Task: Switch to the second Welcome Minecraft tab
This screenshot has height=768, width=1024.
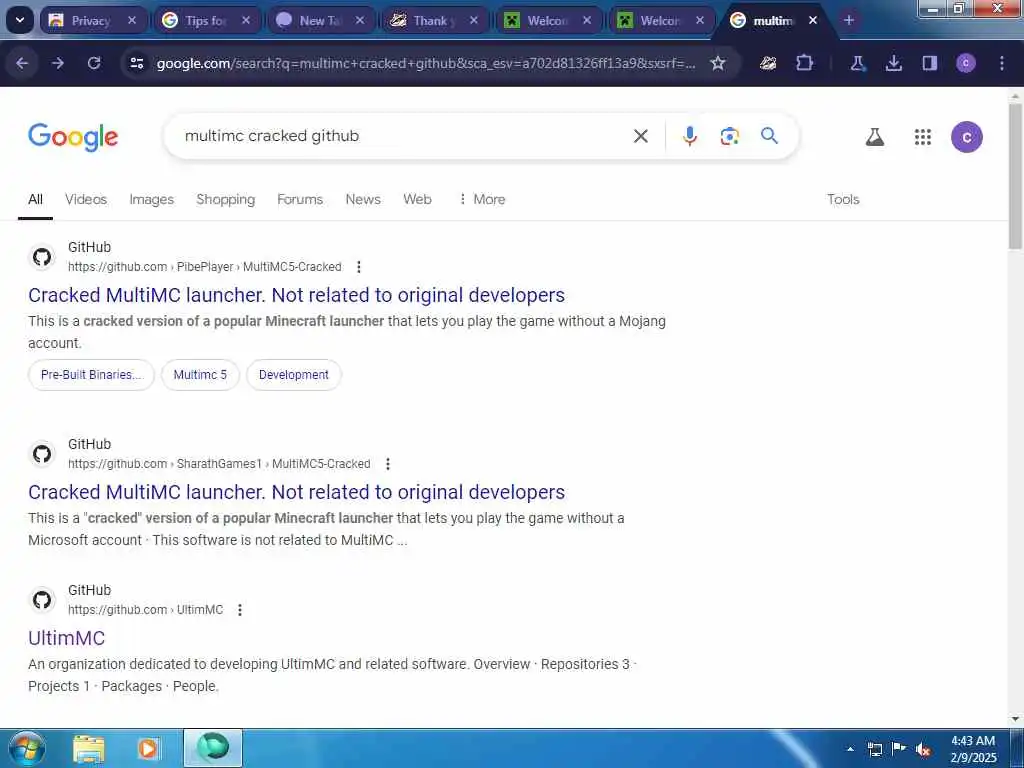Action: (x=661, y=20)
